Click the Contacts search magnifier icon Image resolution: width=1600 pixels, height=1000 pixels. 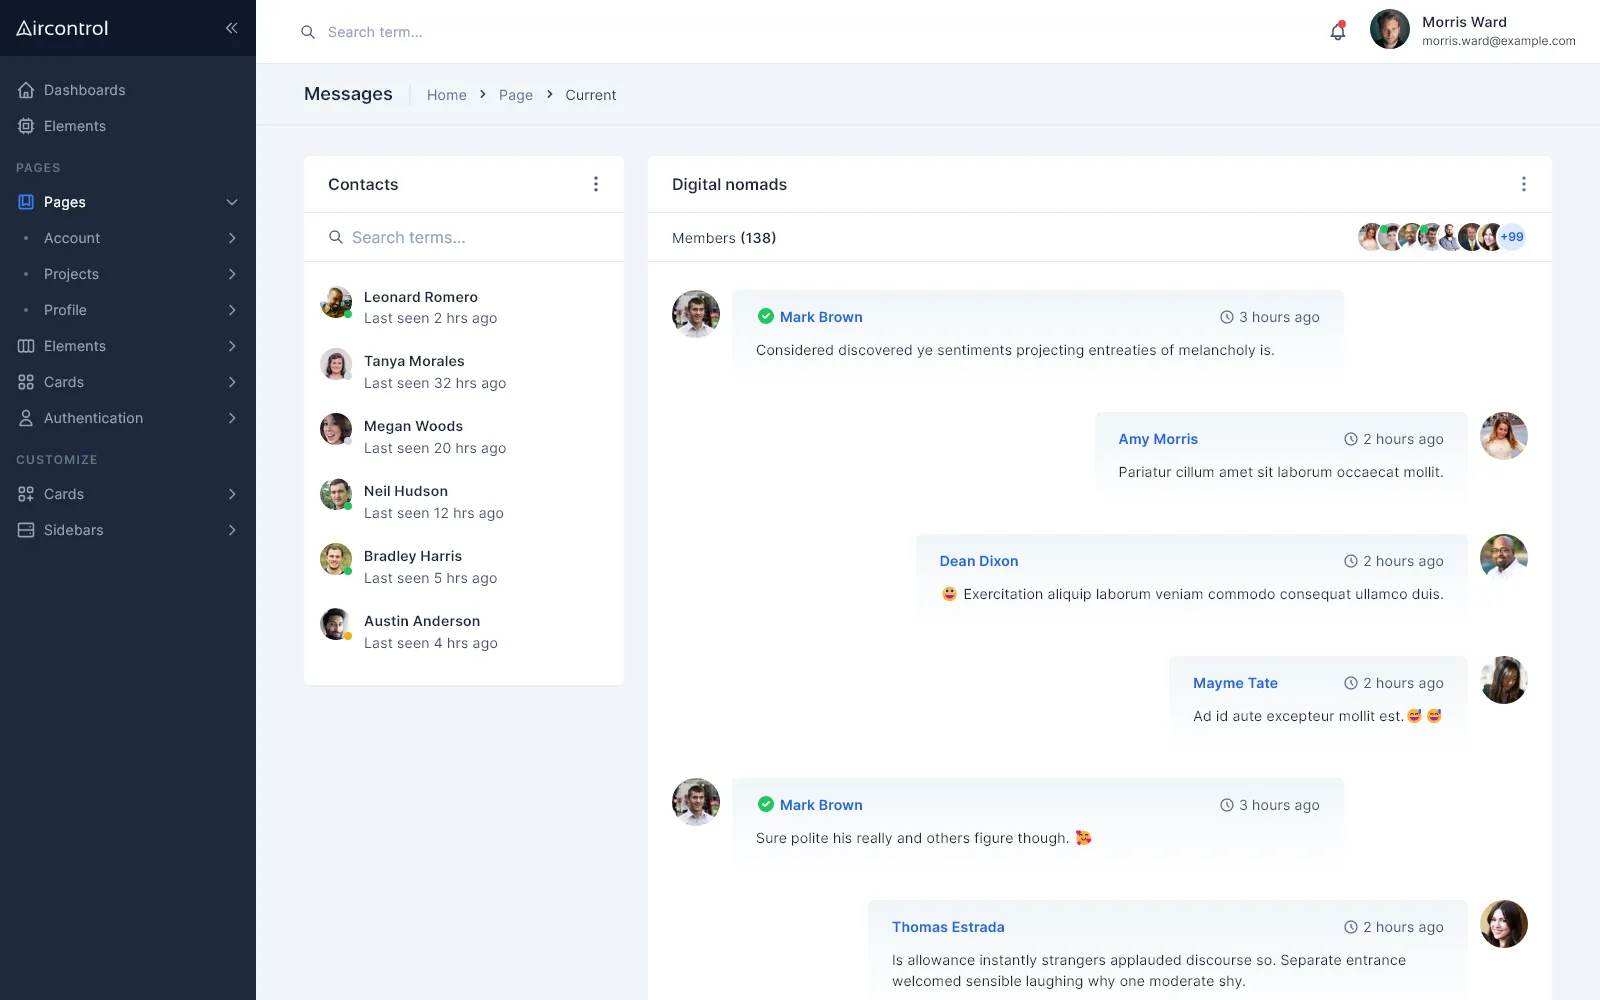[336, 237]
